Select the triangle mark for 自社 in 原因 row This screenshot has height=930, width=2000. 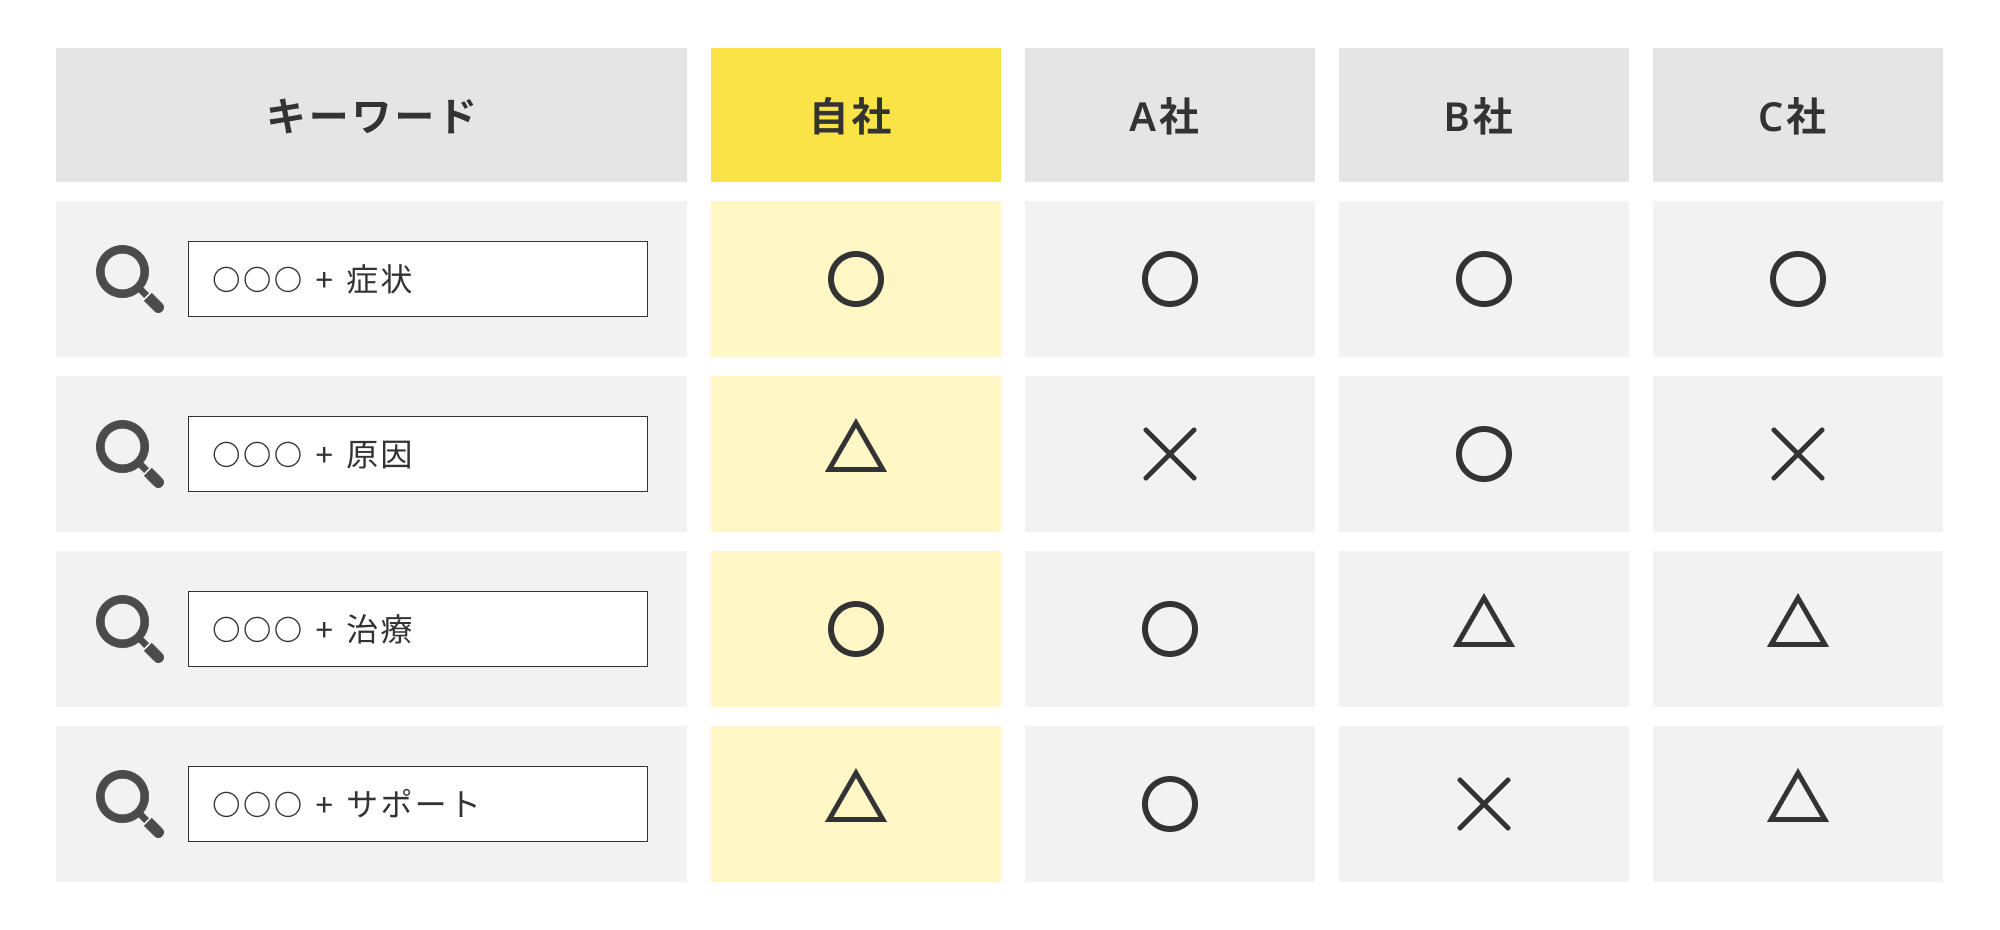click(856, 447)
